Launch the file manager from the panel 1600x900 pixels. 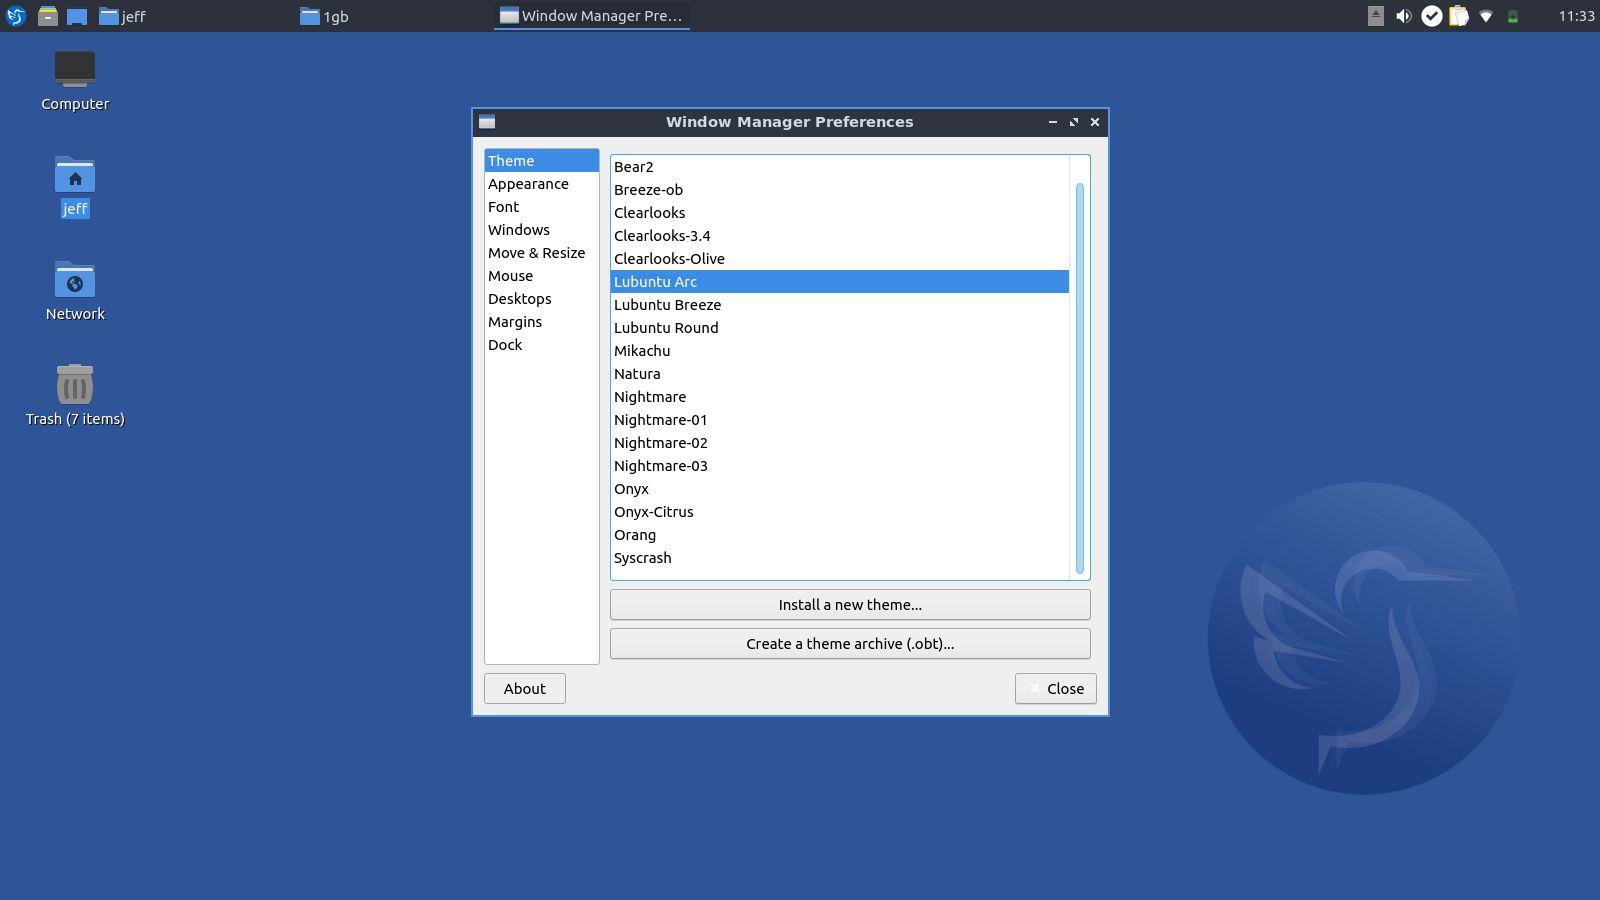(47, 16)
